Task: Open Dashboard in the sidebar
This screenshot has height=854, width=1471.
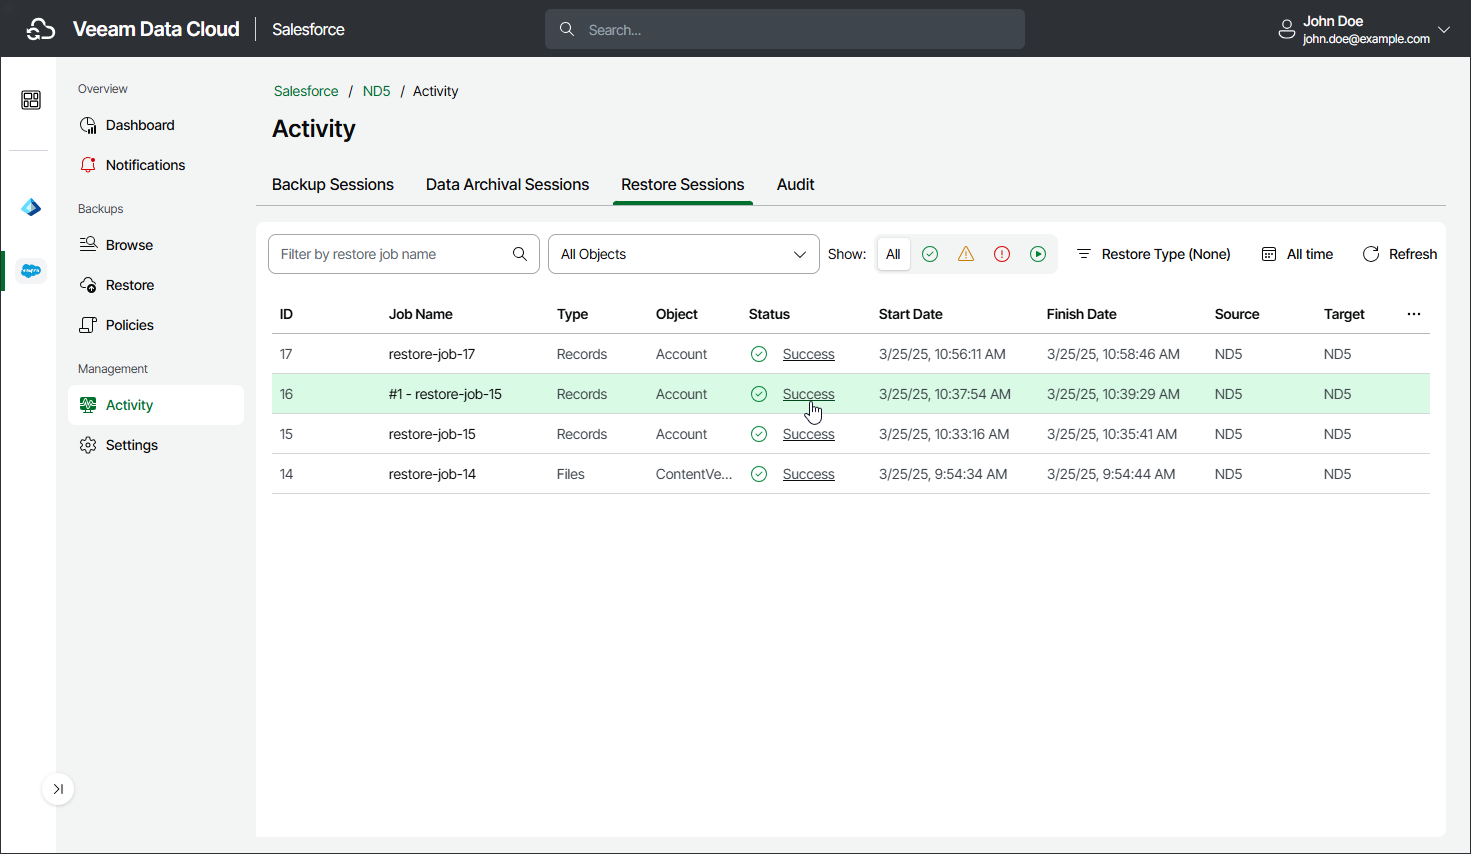Action: click(x=156, y=125)
